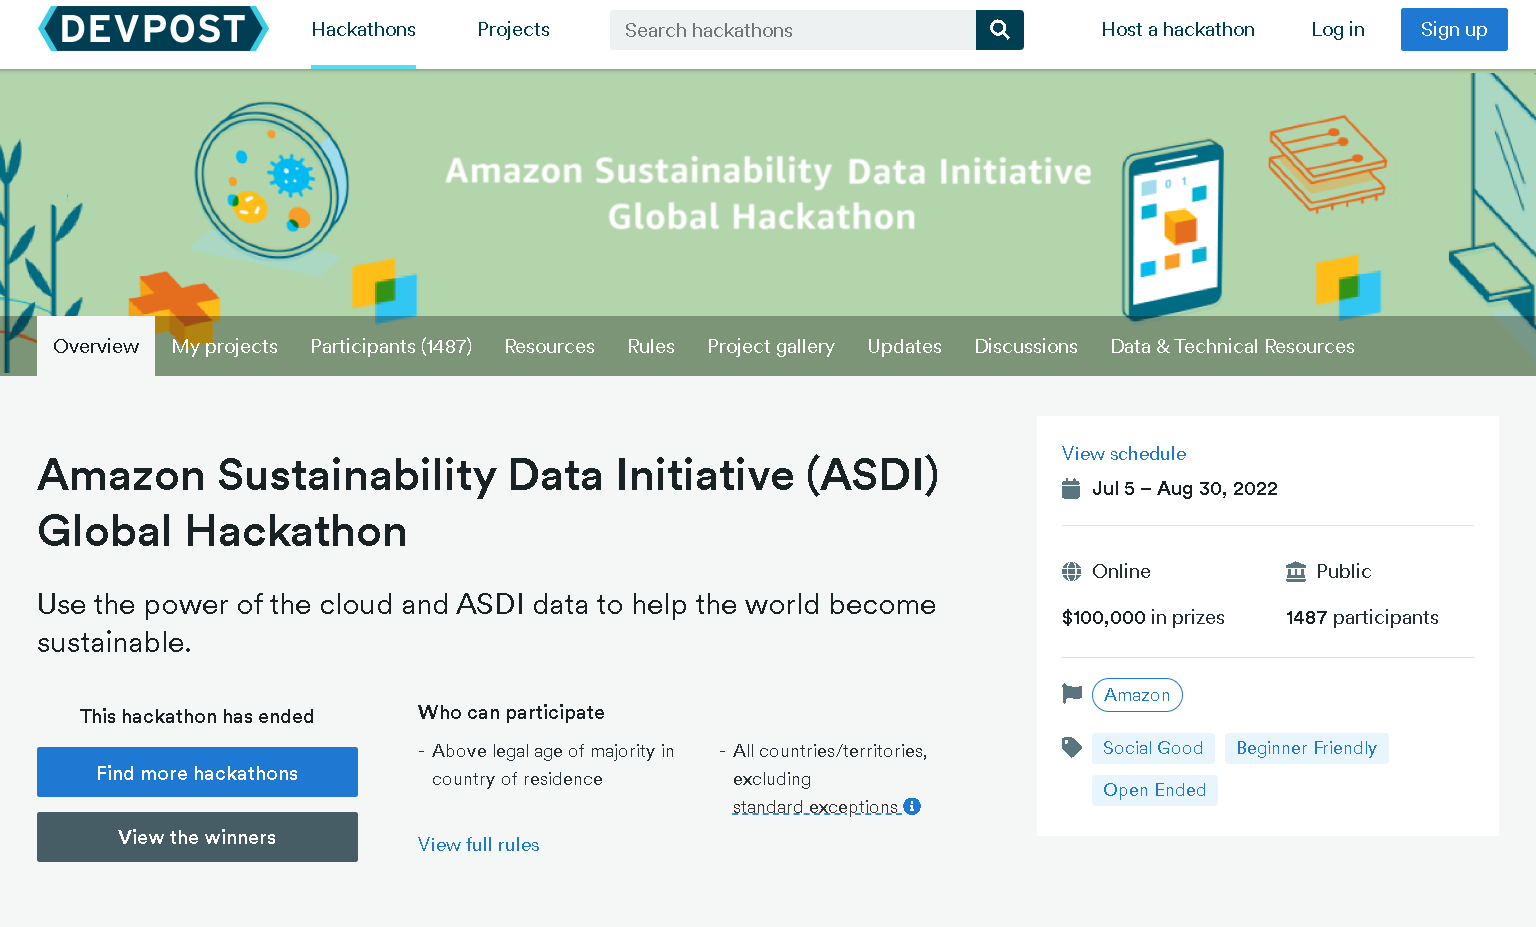
Task: Open the Projects menu
Action: coord(514,30)
